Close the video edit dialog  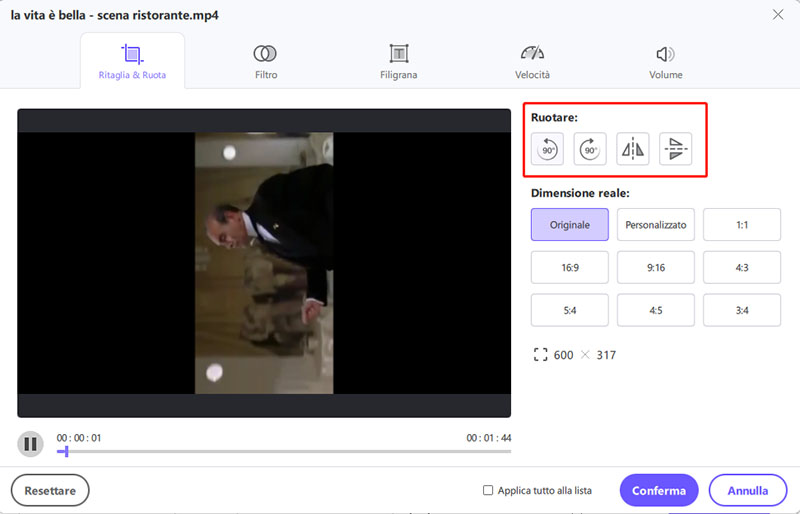coord(778,15)
